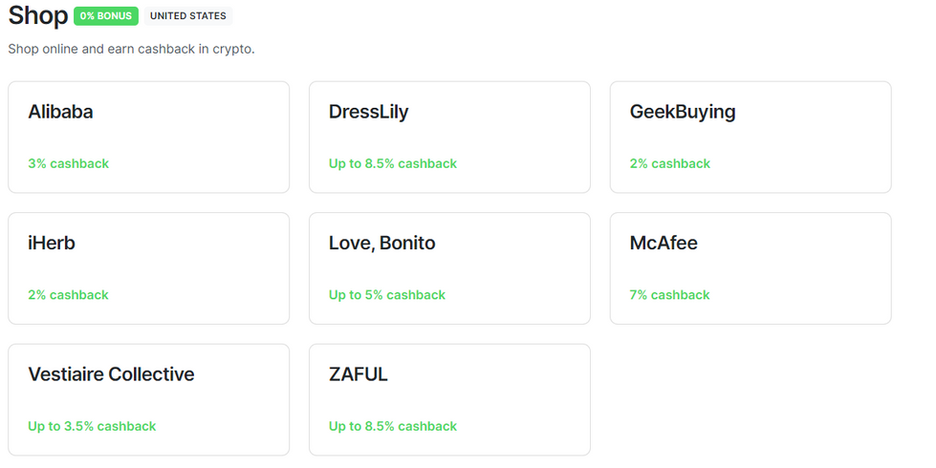Click DressLily's Up to 8.5% cashback label
Image resolution: width=936 pixels, height=468 pixels.
pyautogui.click(x=392, y=164)
